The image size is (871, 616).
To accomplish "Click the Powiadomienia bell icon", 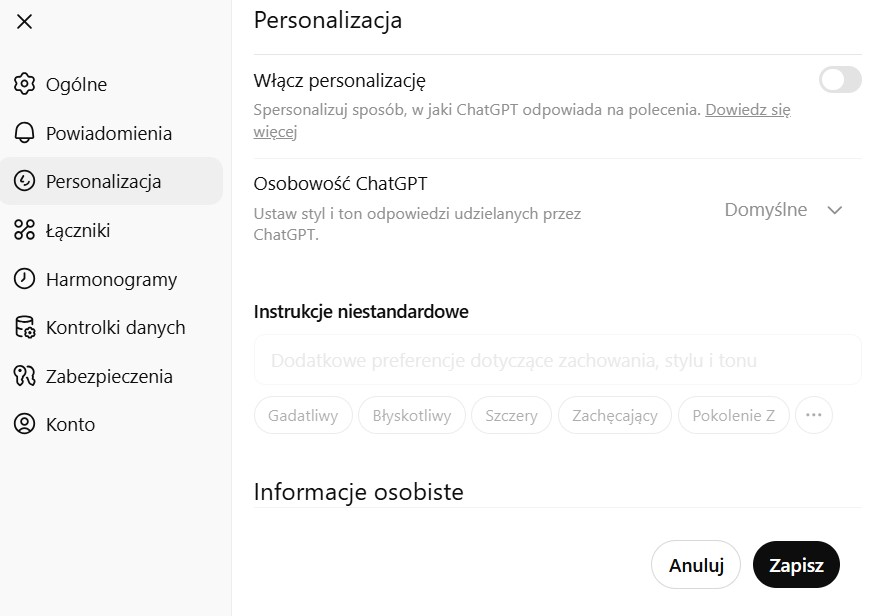I will click(x=24, y=133).
